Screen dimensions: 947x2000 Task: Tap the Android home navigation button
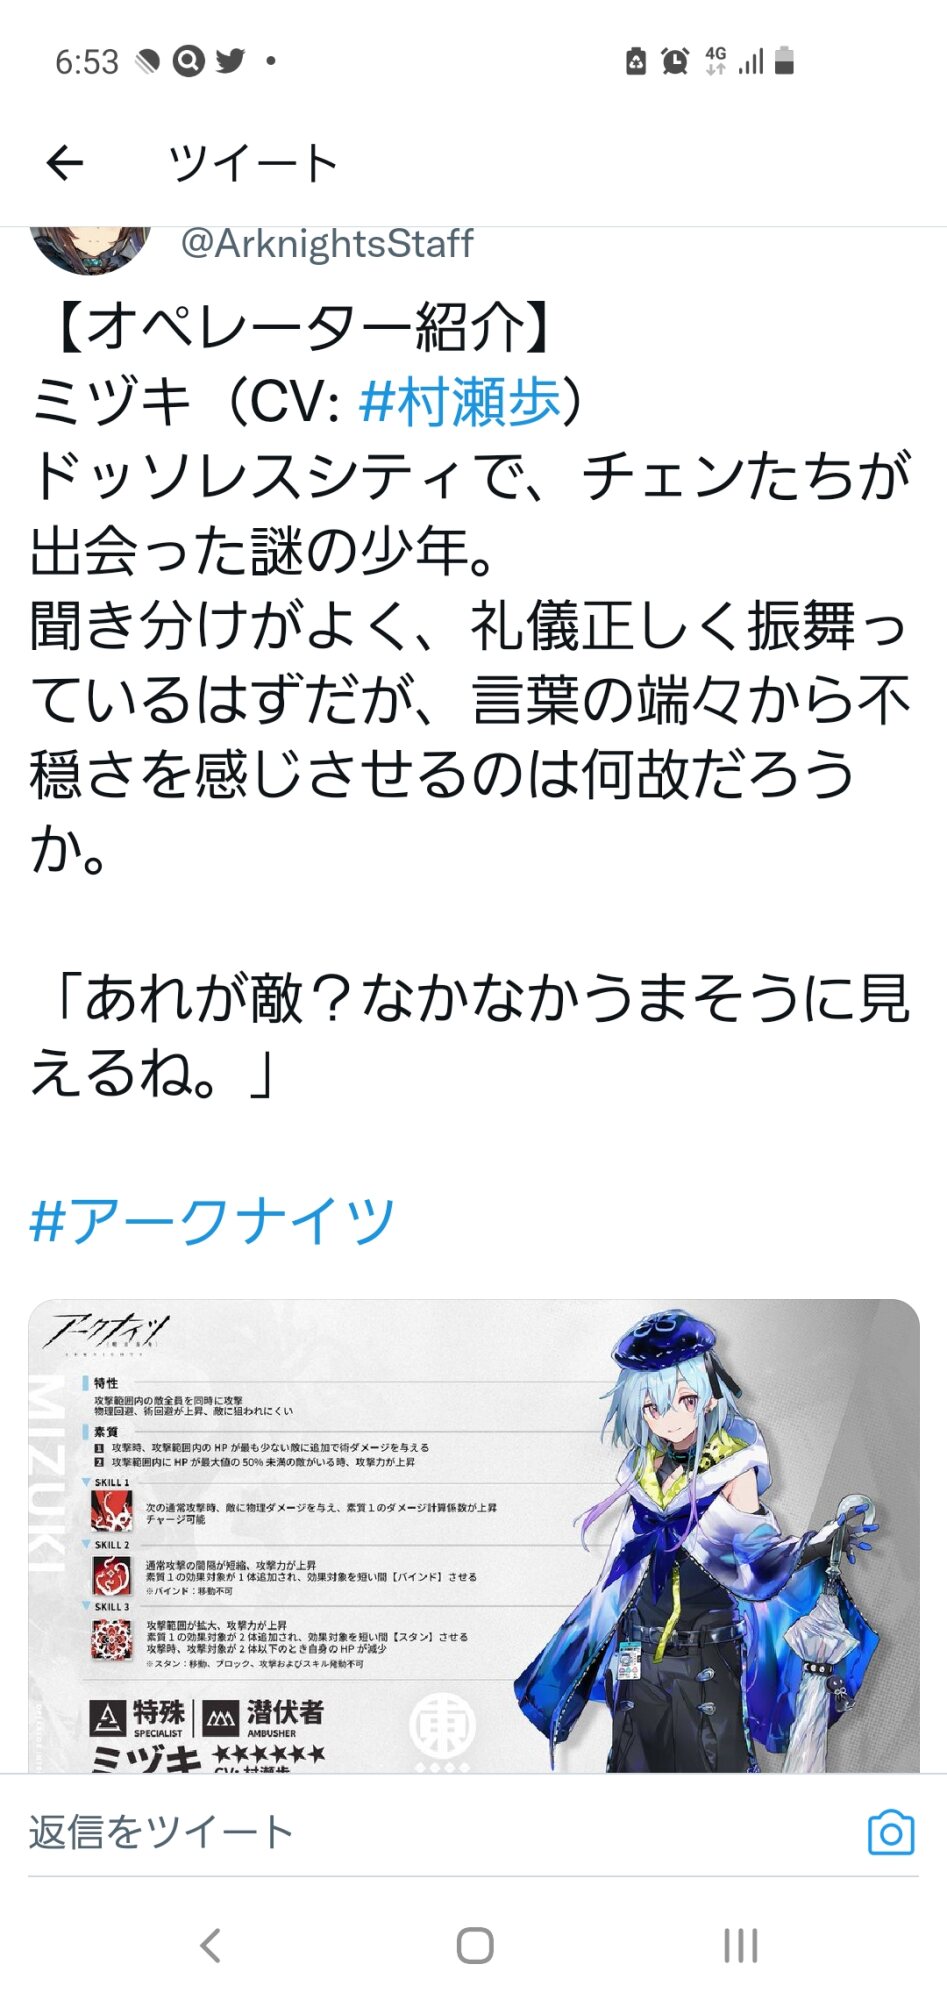[x=475, y=1946]
